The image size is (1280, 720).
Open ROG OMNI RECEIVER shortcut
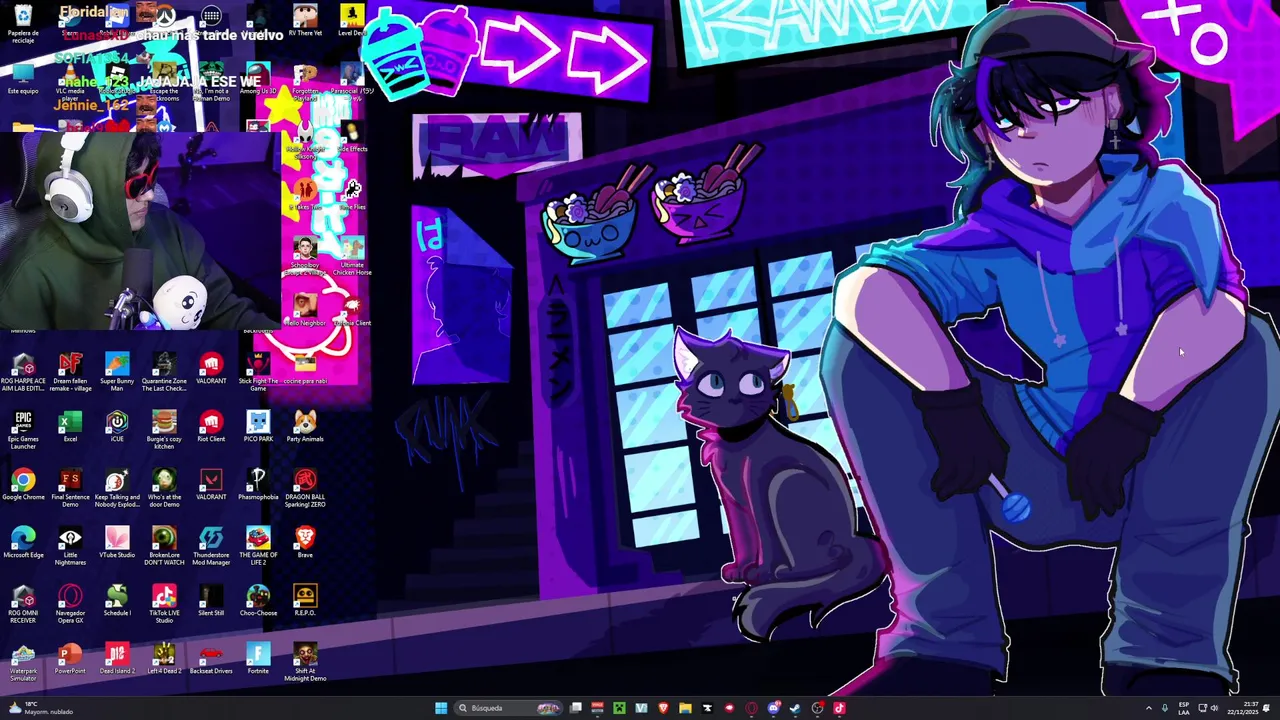coord(23,604)
